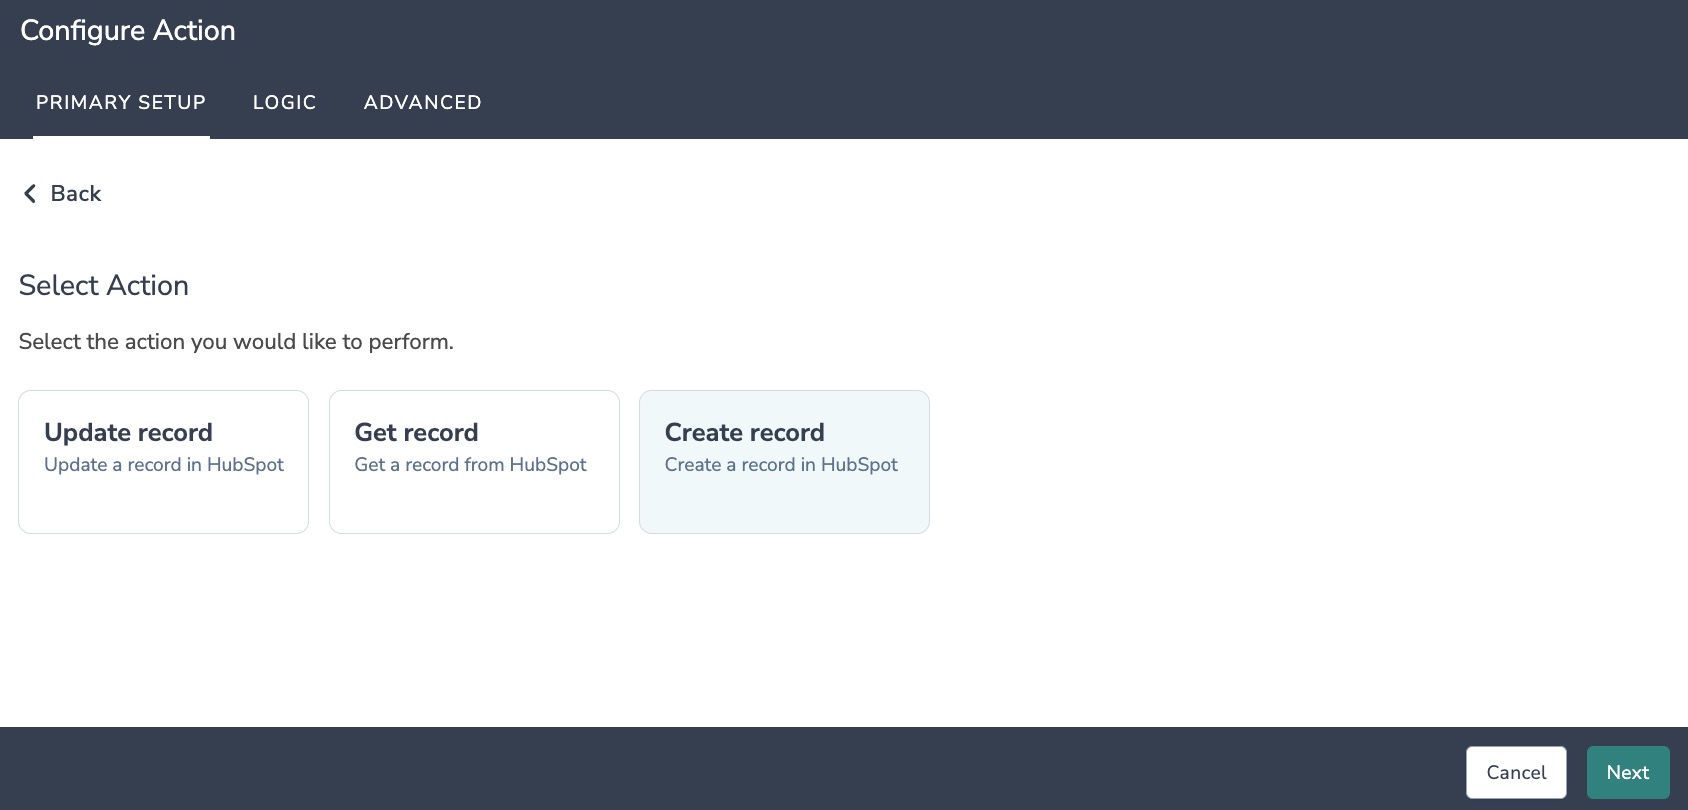Go back using the Back link
This screenshot has height=810, width=1688.
click(62, 194)
